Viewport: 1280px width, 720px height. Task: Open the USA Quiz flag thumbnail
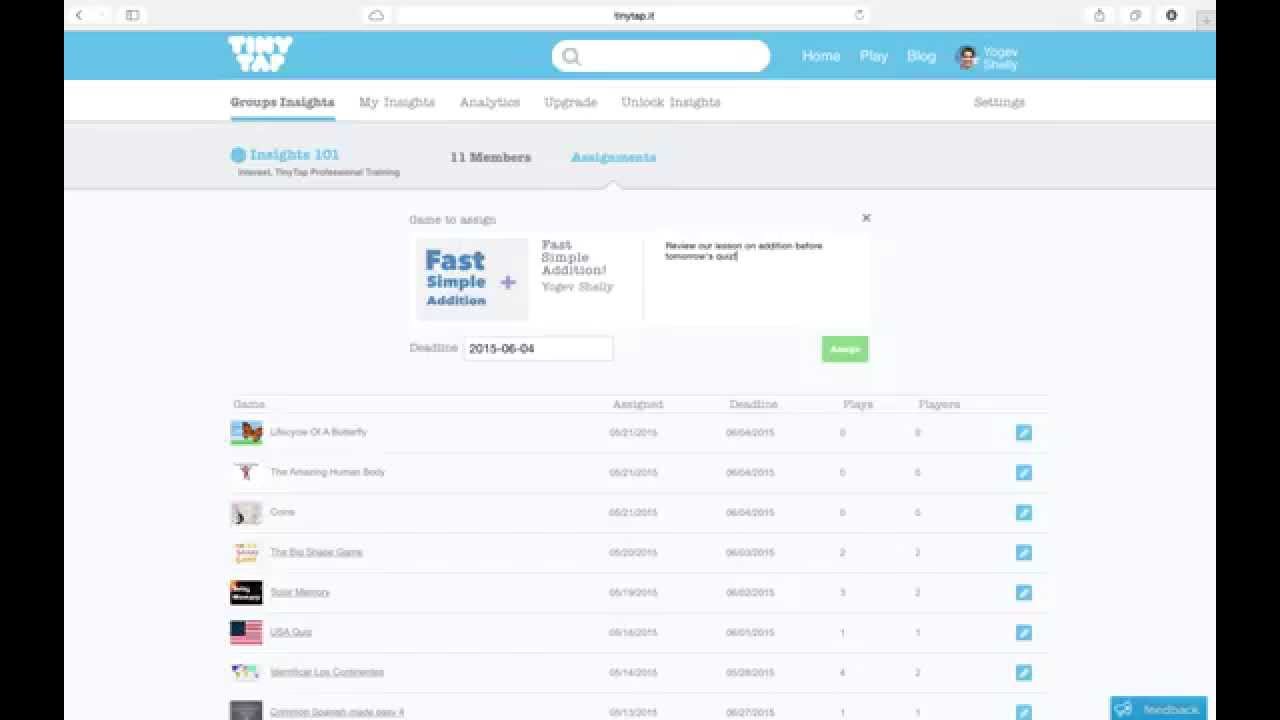pos(246,633)
